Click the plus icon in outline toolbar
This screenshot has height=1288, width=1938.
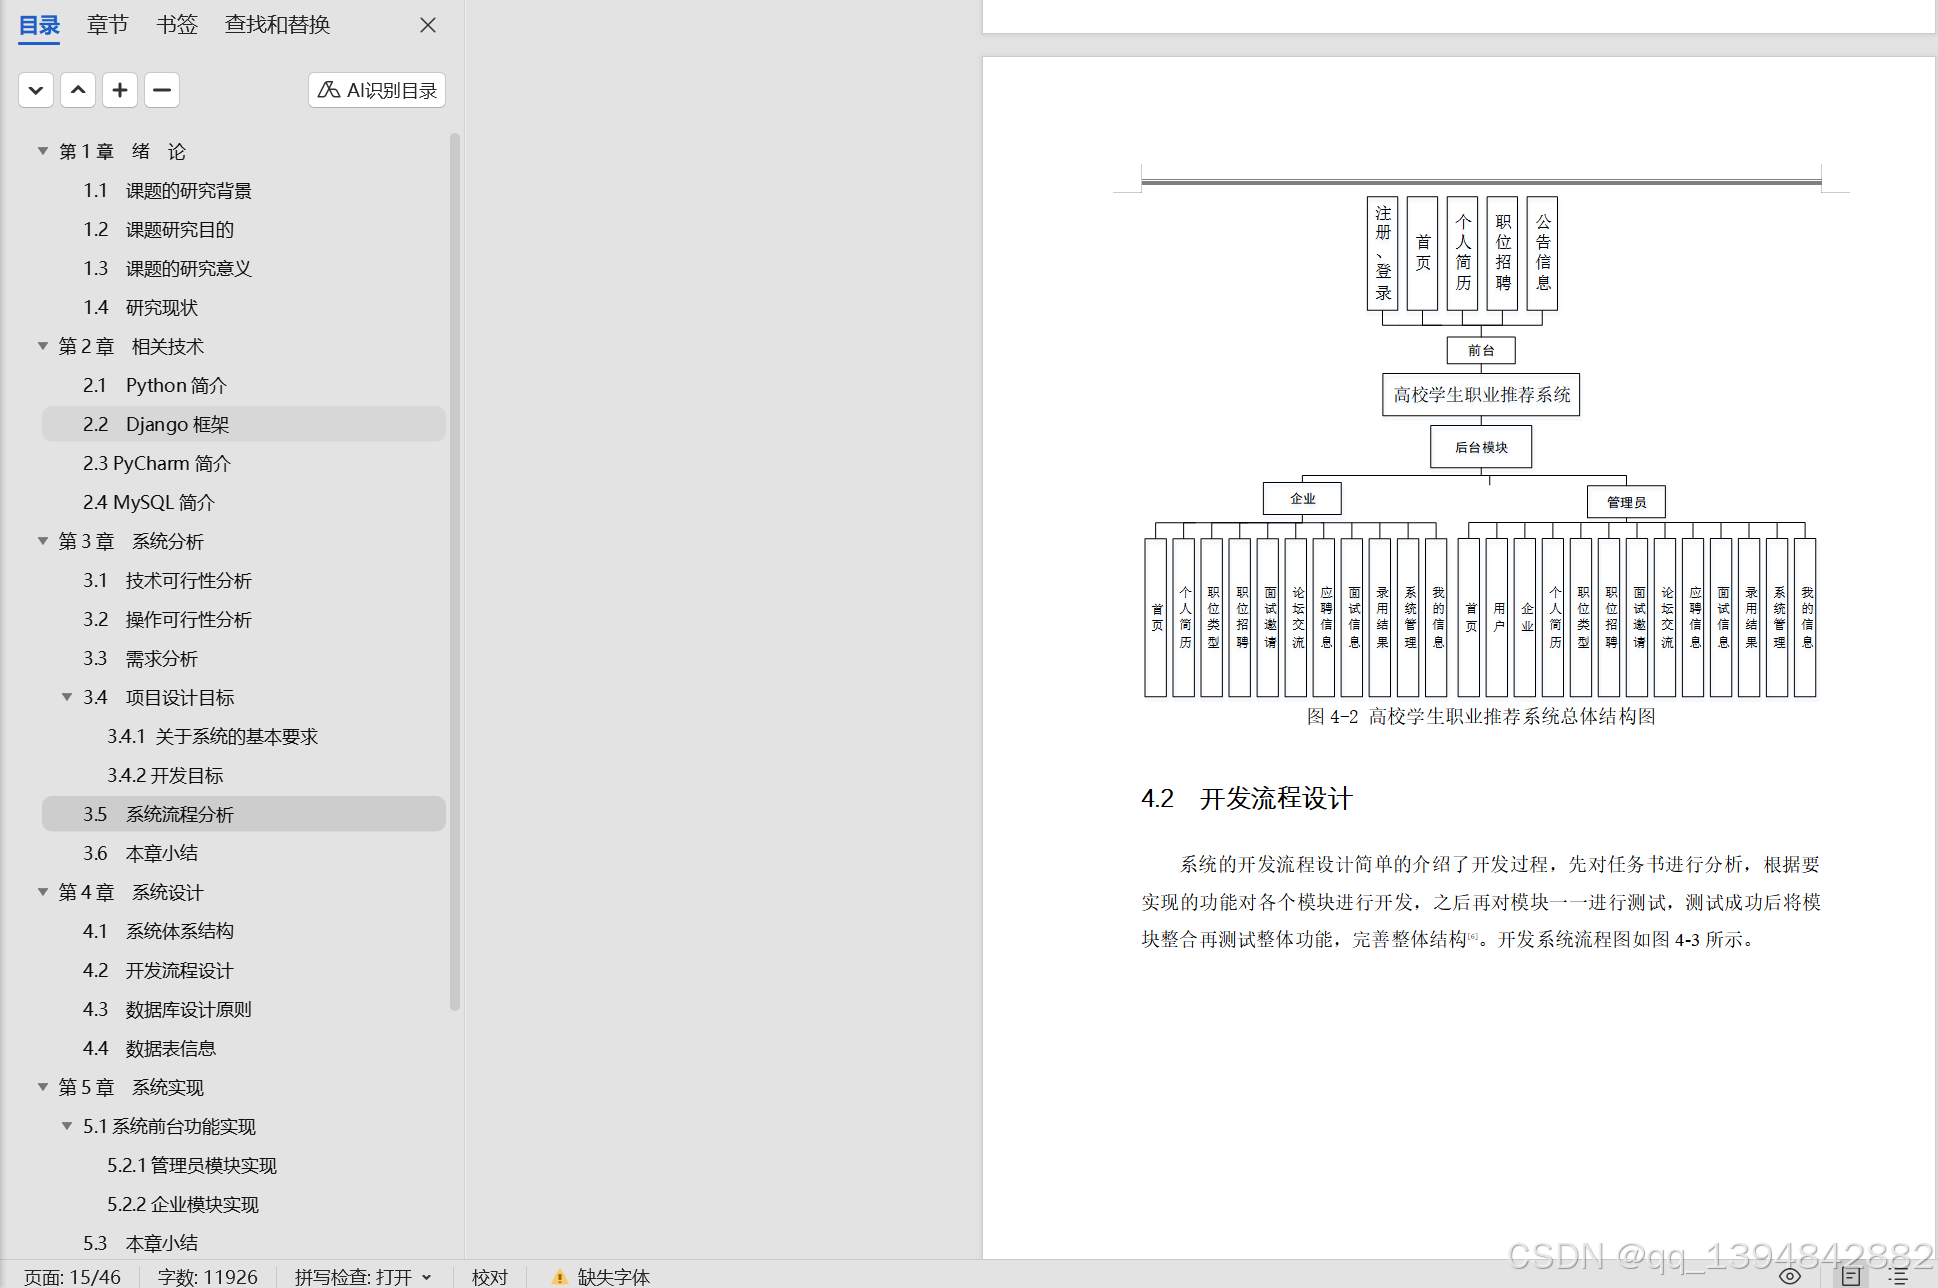point(120,90)
